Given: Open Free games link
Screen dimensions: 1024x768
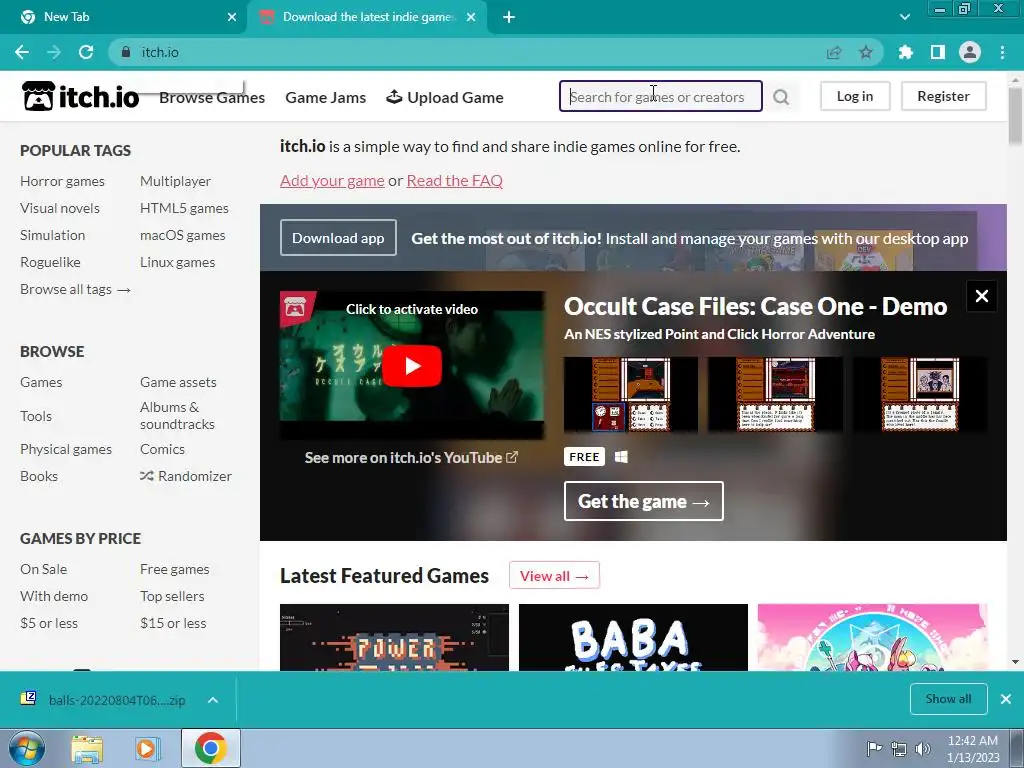Looking at the screenshot, I should [x=174, y=569].
